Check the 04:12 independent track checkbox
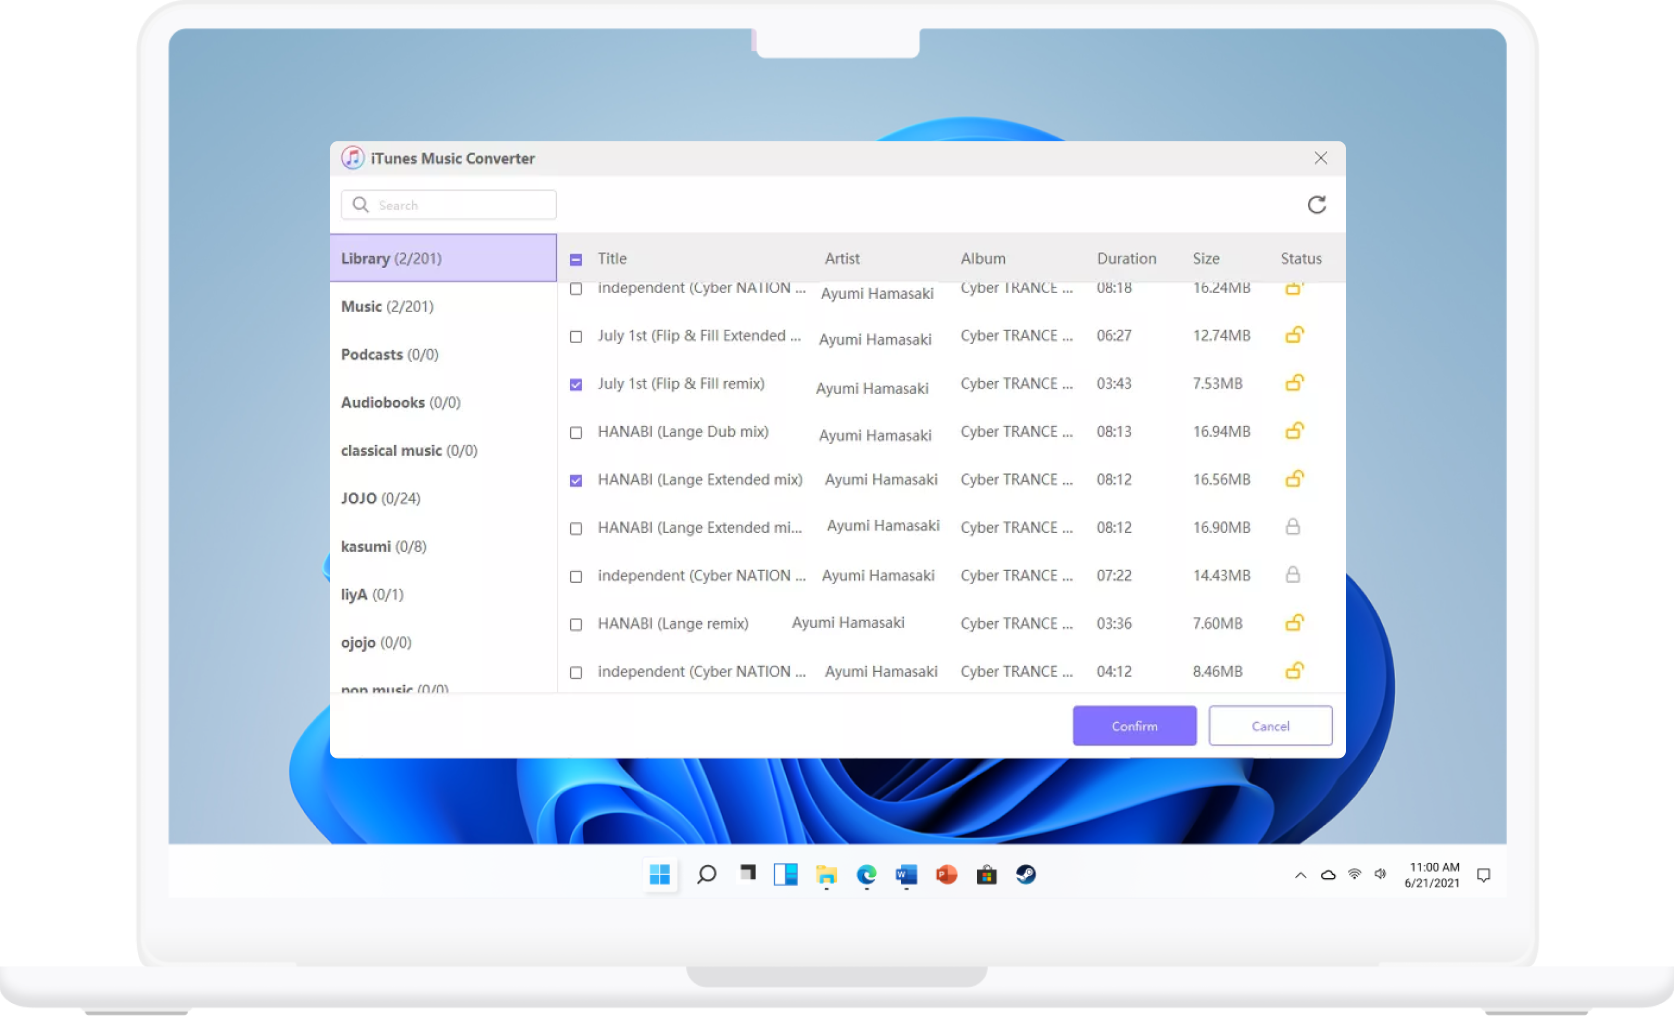This screenshot has width=1674, height=1016. pos(576,673)
